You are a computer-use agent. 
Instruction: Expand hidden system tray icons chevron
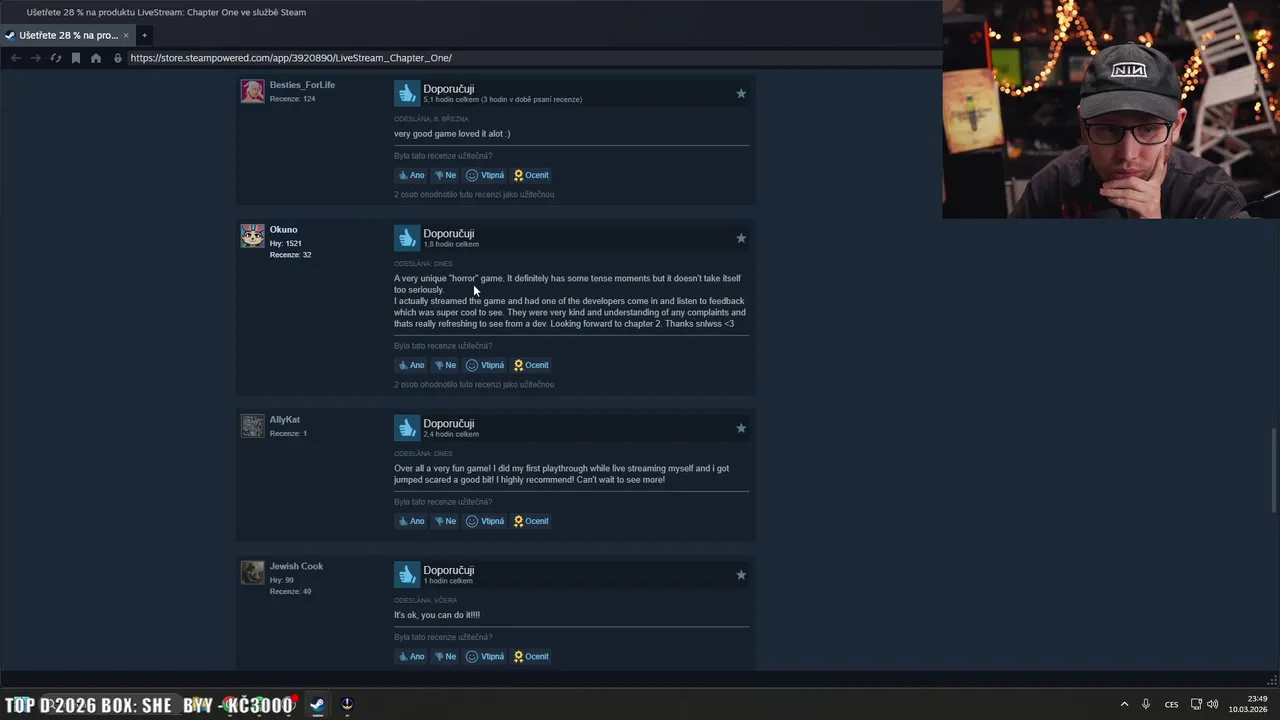click(x=1124, y=704)
